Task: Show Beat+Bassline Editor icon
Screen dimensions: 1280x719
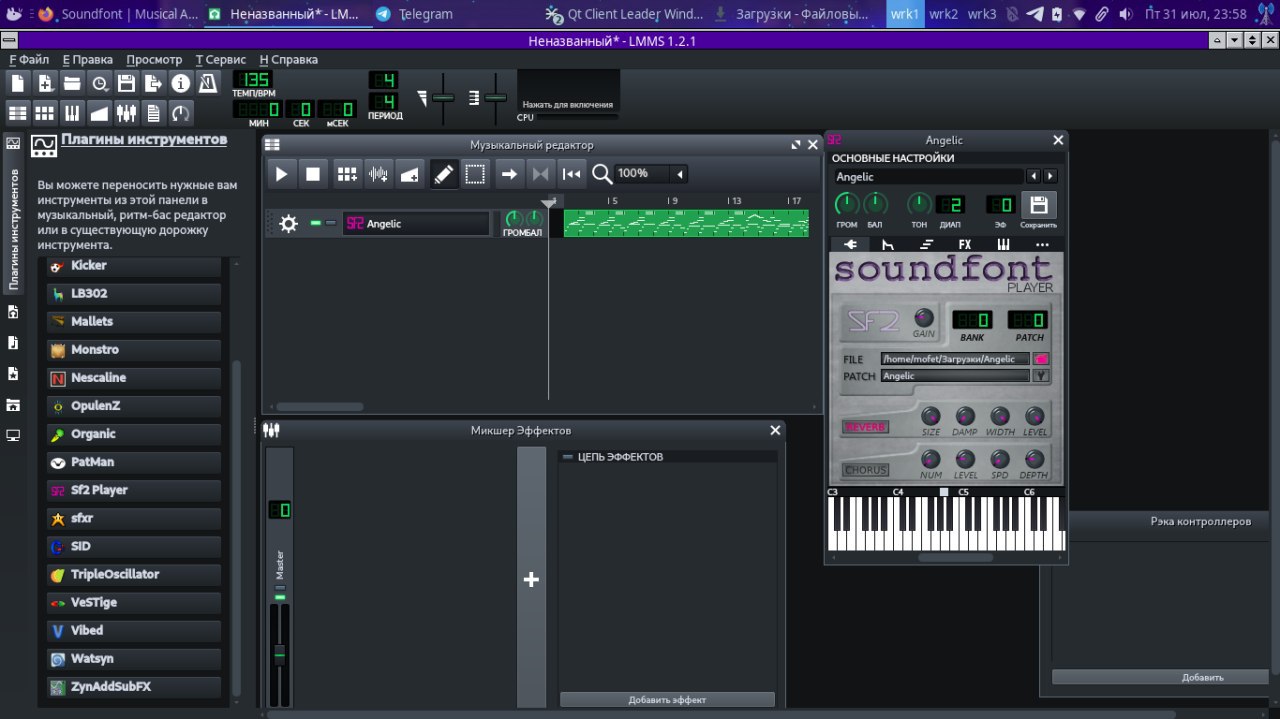Action: point(45,112)
